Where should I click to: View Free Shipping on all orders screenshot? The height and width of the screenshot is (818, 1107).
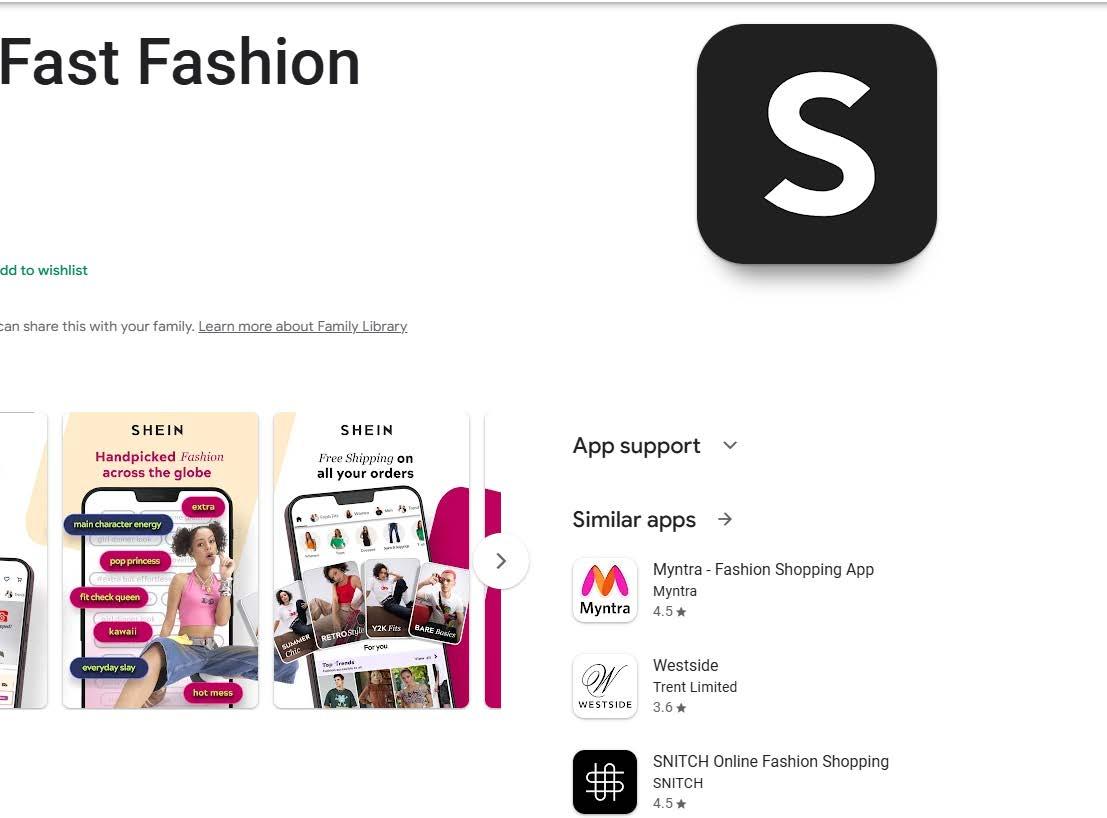pos(371,560)
